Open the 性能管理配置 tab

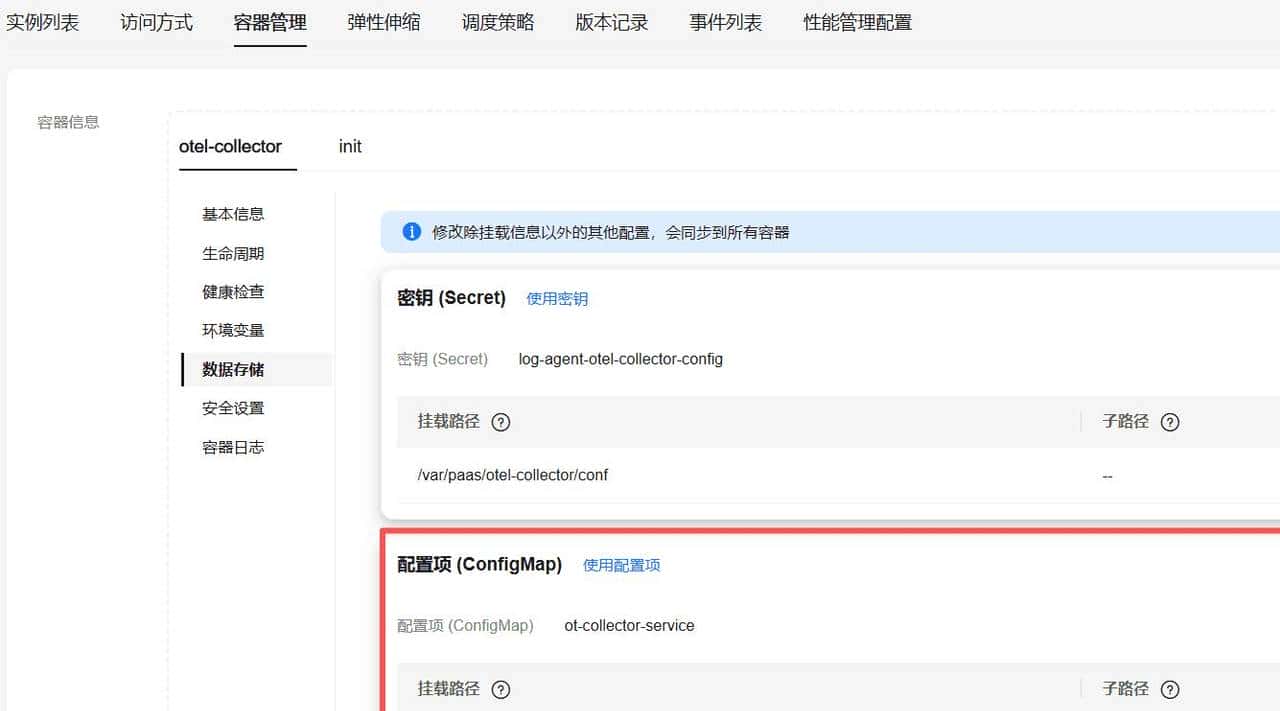[x=855, y=21]
